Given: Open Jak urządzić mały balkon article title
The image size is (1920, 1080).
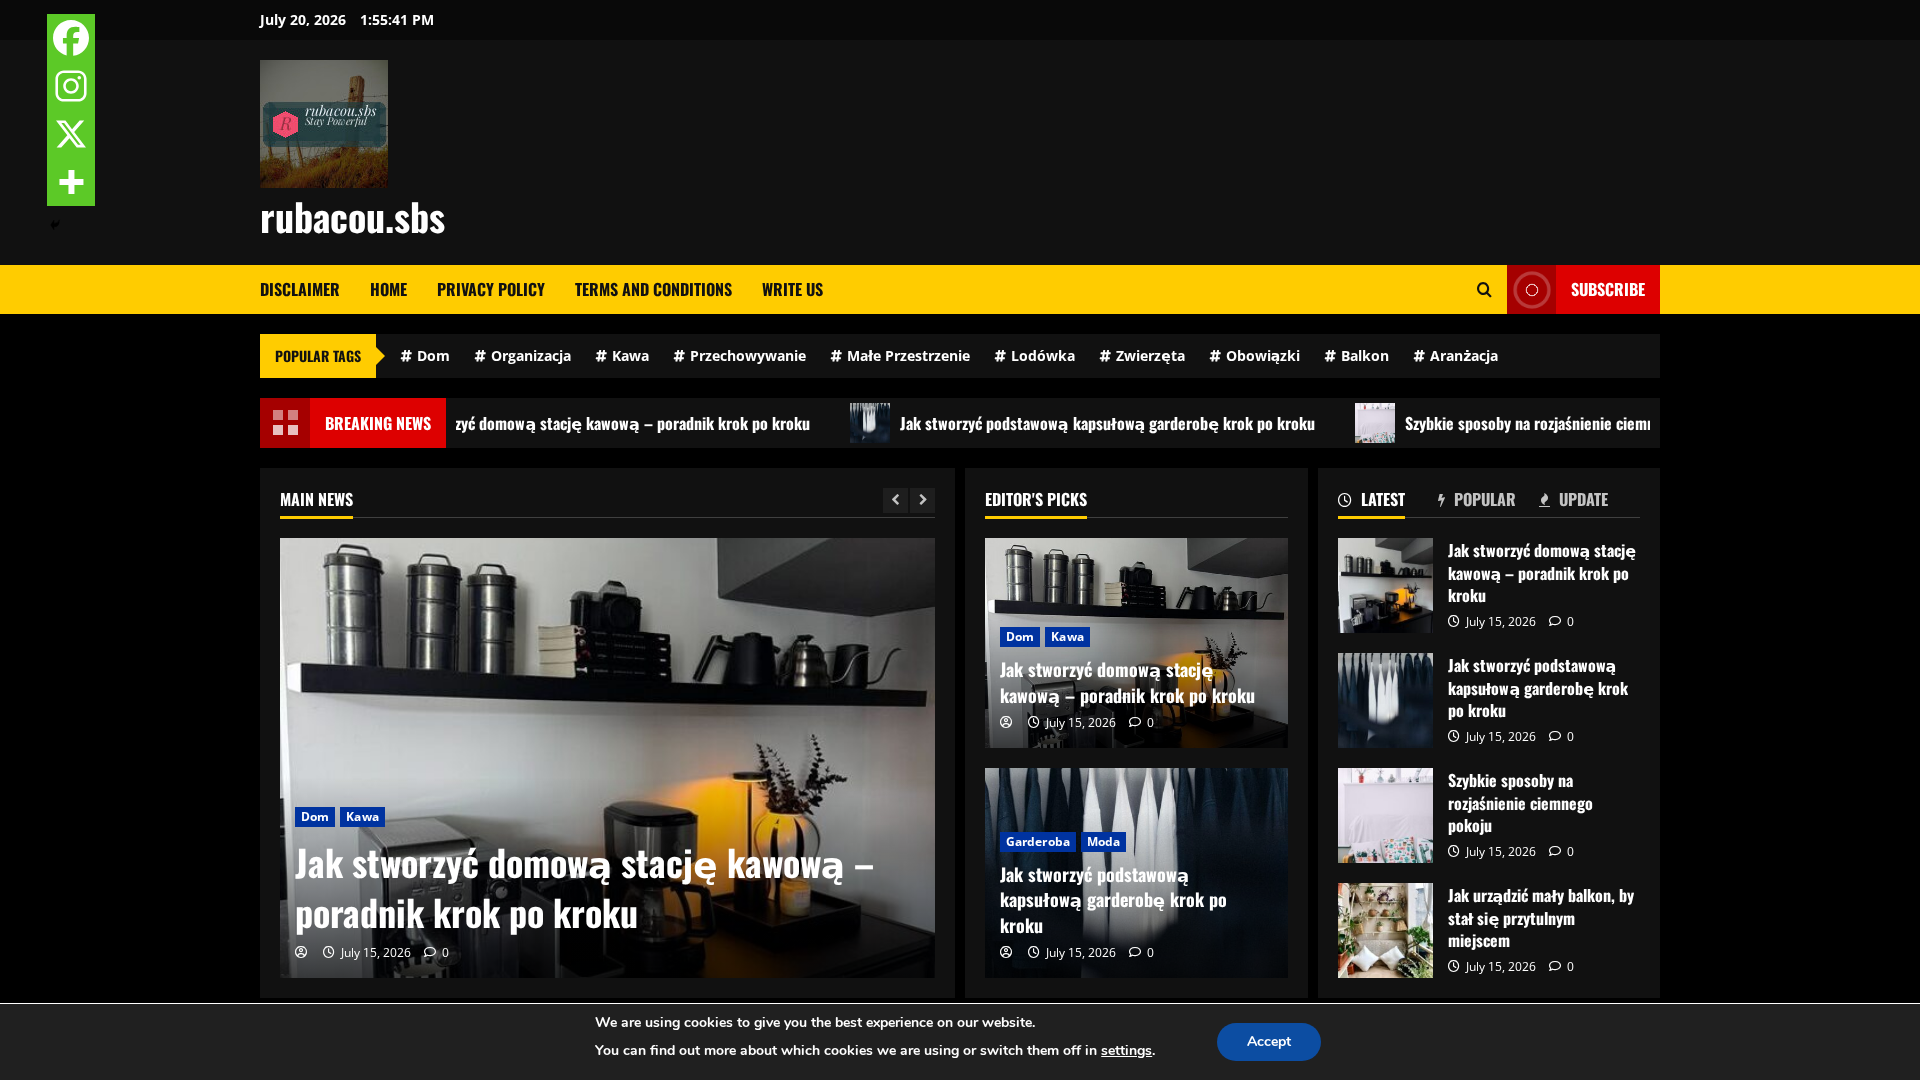Looking at the screenshot, I should pyautogui.click(x=1541, y=918).
